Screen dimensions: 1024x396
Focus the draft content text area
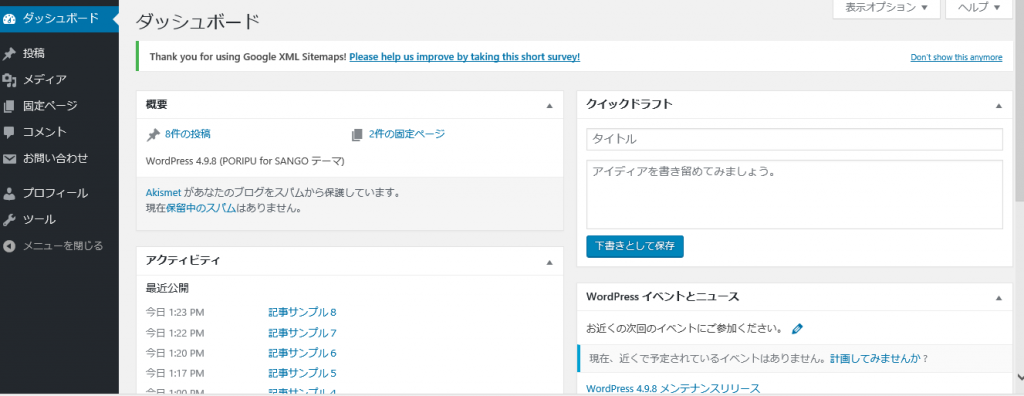(x=794, y=194)
